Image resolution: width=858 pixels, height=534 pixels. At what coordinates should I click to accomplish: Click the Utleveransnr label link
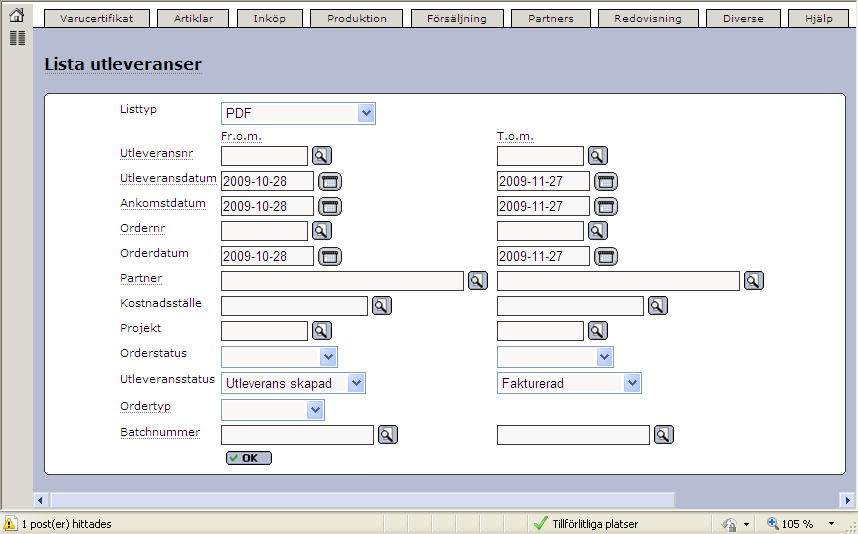156,153
